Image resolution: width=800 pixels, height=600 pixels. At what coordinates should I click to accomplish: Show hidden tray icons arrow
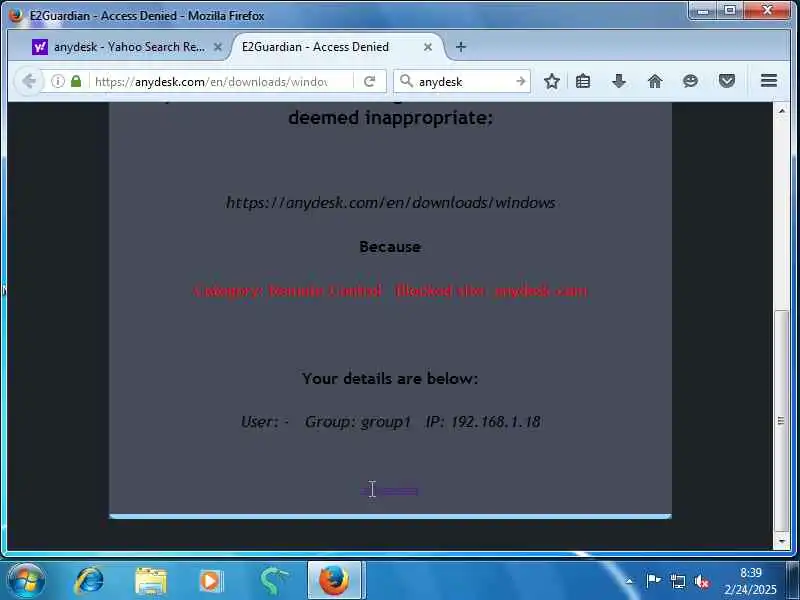[x=630, y=581]
